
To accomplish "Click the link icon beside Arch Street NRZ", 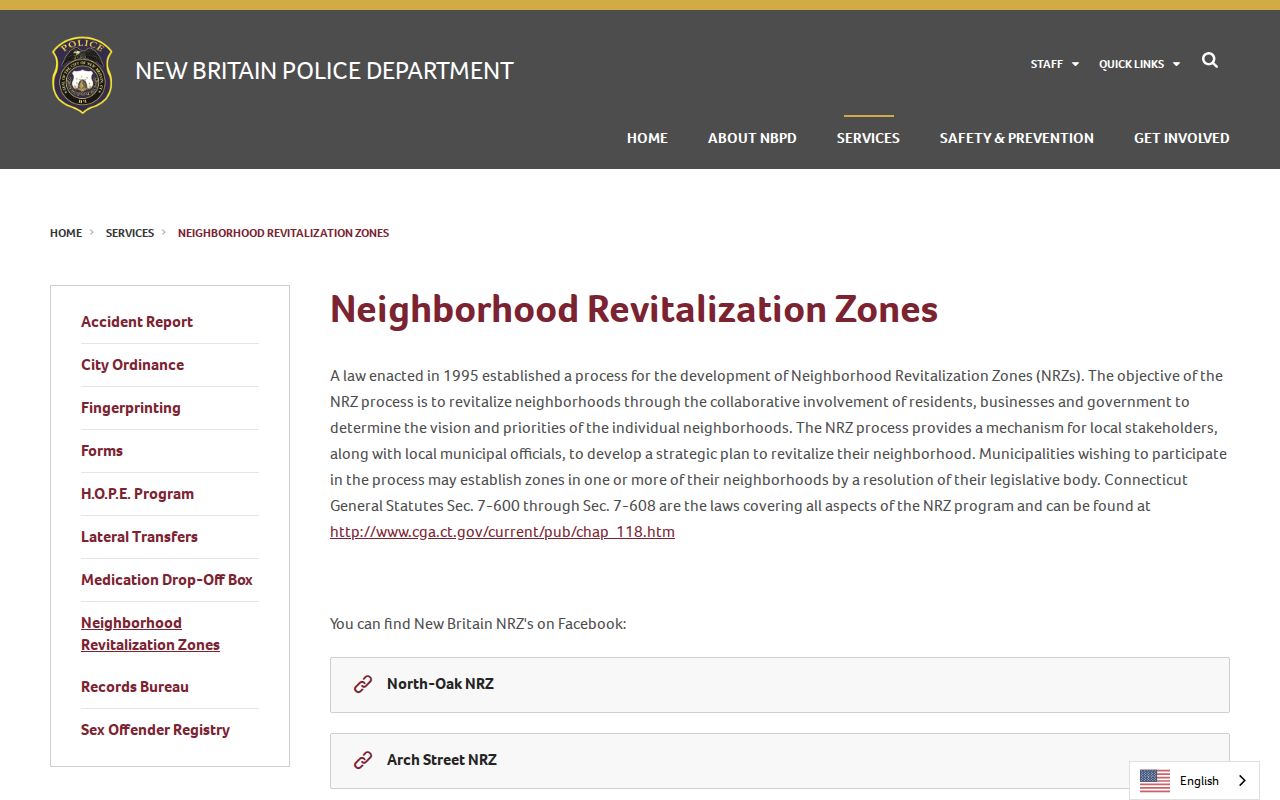I will [x=363, y=760].
